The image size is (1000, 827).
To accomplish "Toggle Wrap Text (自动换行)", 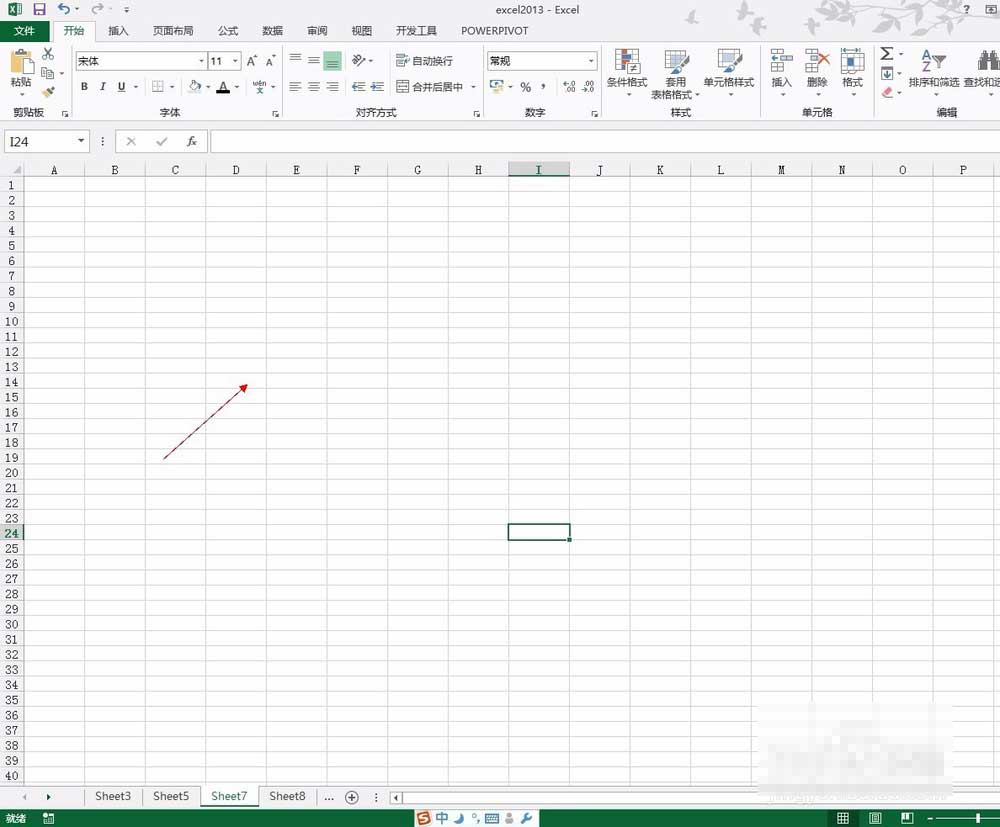I will 424,61.
